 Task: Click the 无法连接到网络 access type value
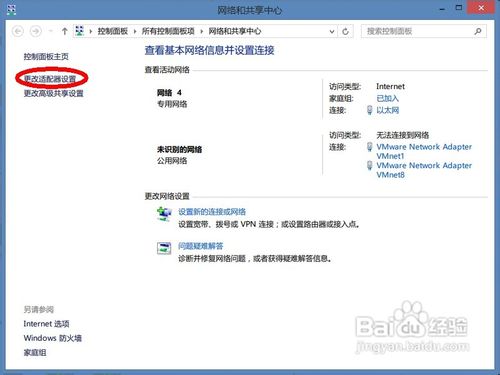(403, 135)
